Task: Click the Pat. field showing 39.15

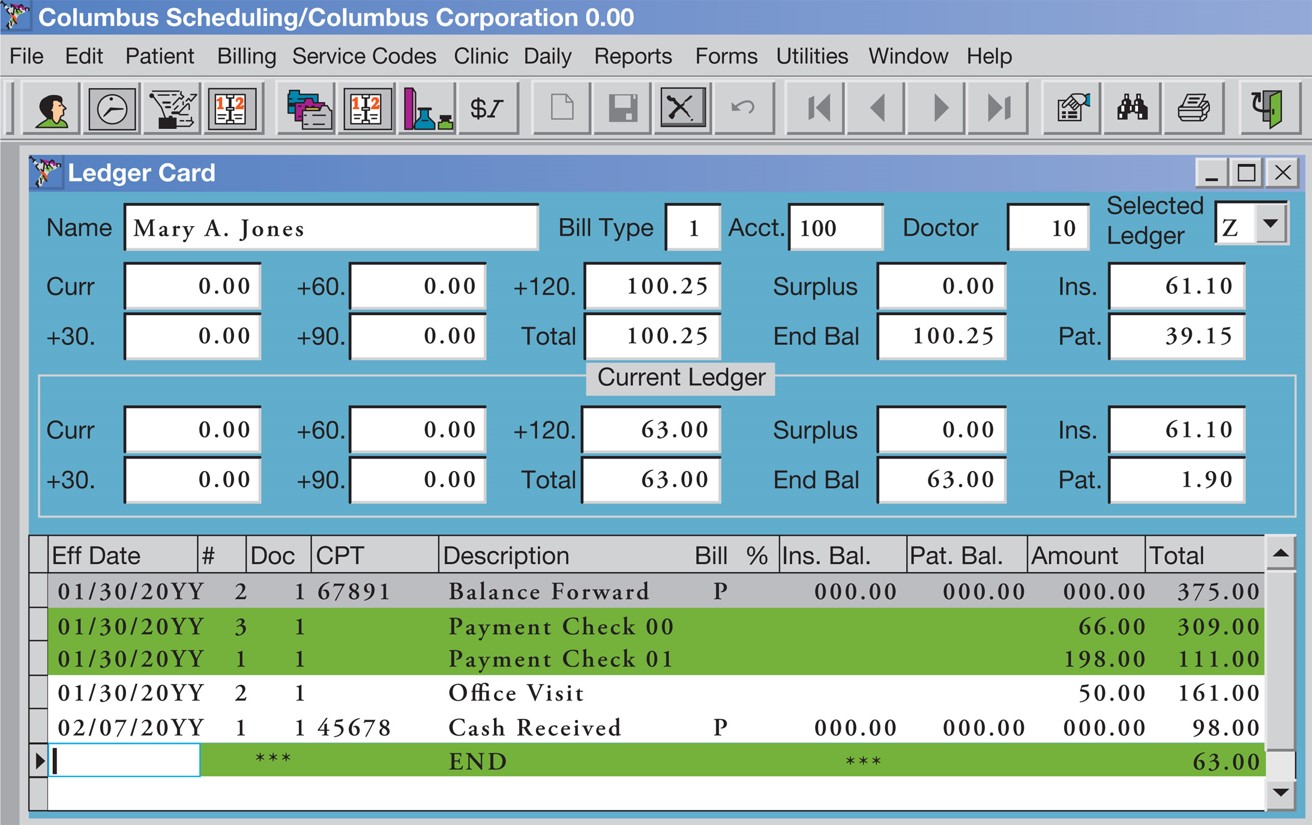Action: click(1177, 337)
